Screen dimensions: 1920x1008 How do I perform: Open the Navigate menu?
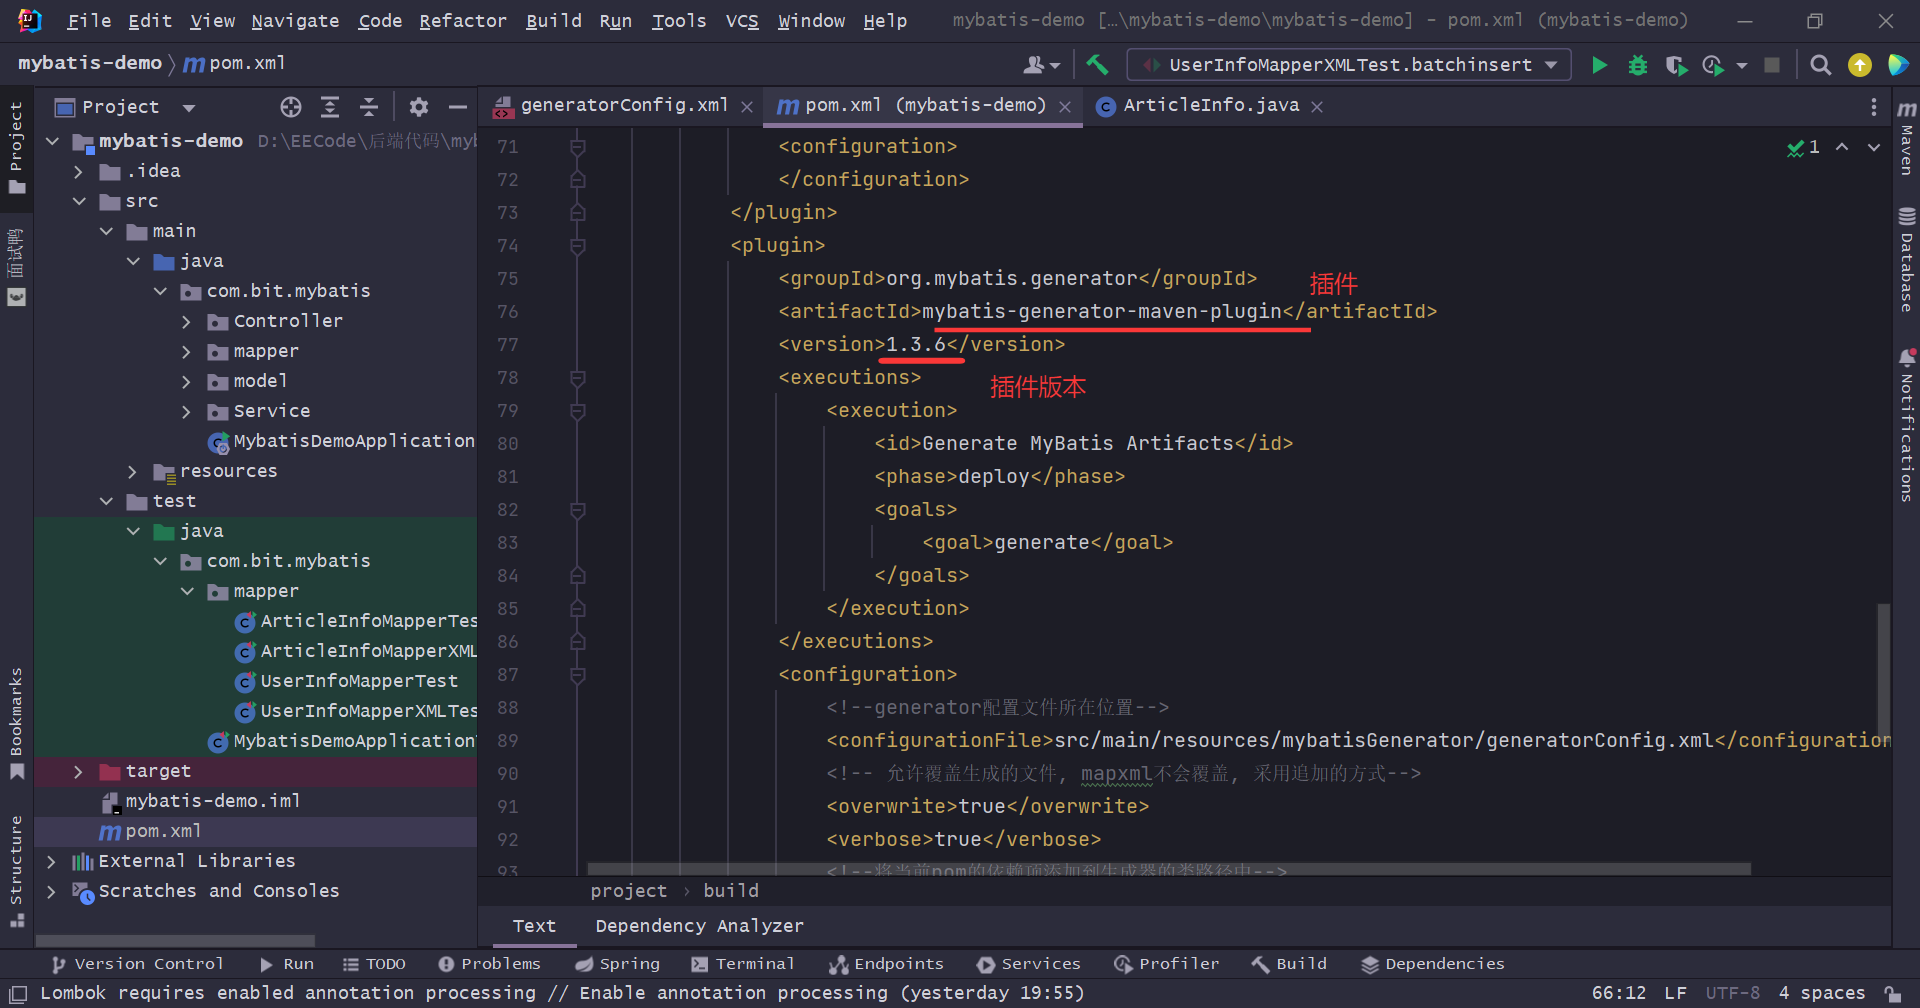(x=295, y=21)
